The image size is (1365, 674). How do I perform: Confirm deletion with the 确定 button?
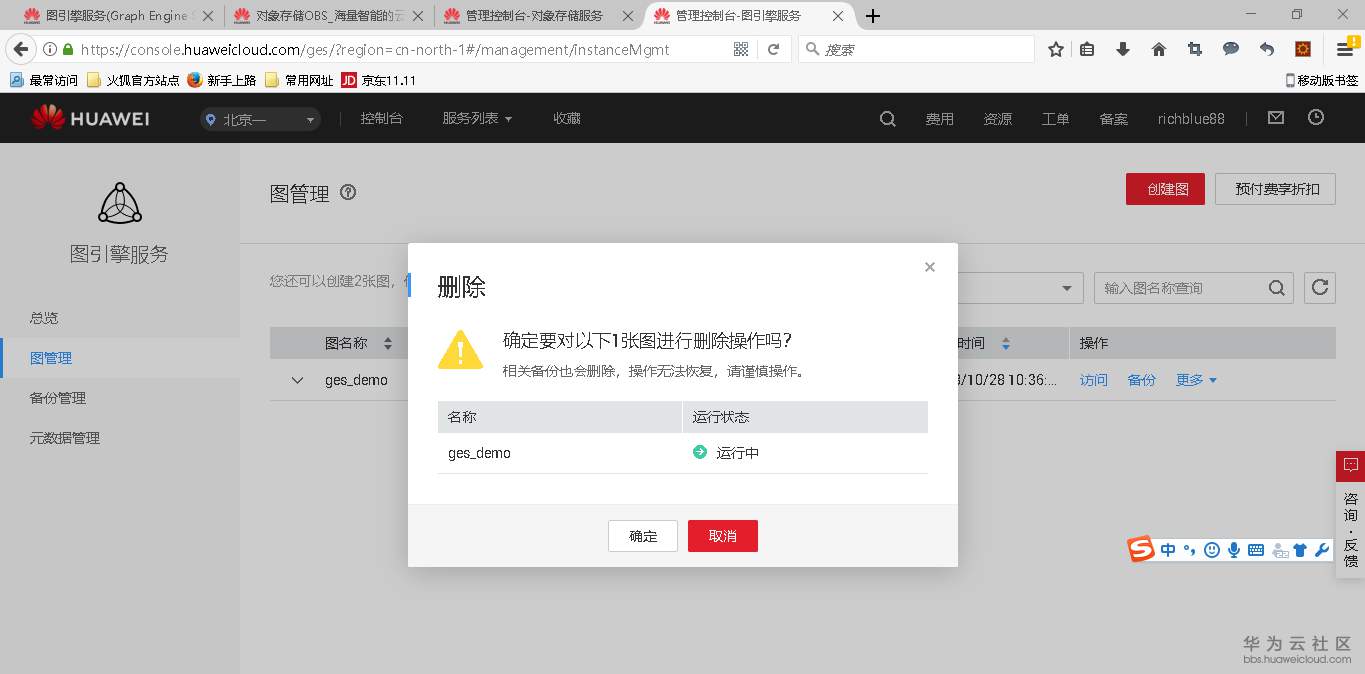pyautogui.click(x=642, y=535)
